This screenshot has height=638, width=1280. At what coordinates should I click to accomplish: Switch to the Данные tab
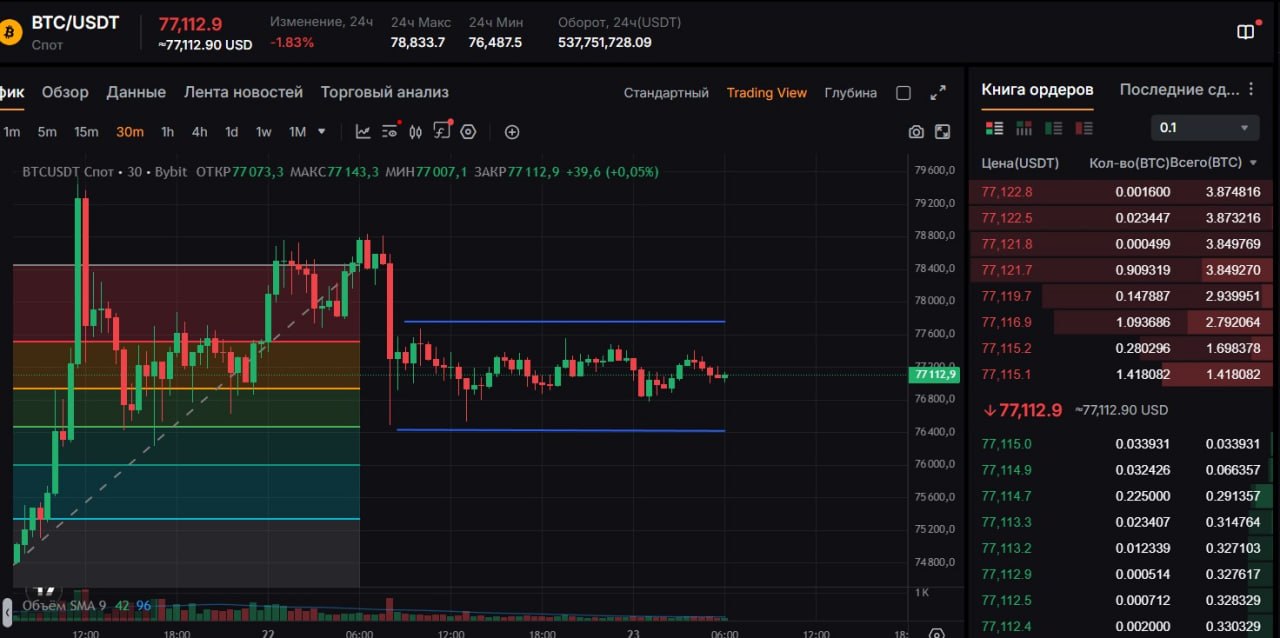tap(136, 92)
